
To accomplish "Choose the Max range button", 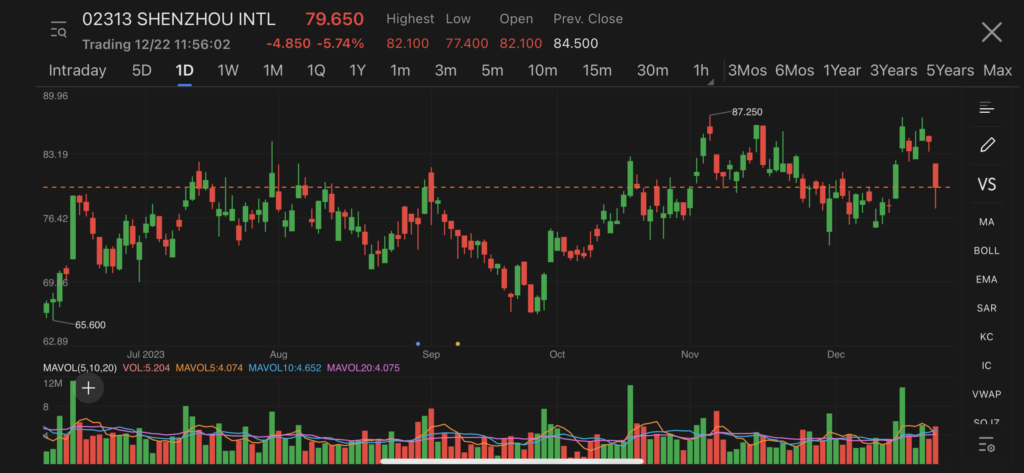I will point(997,70).
